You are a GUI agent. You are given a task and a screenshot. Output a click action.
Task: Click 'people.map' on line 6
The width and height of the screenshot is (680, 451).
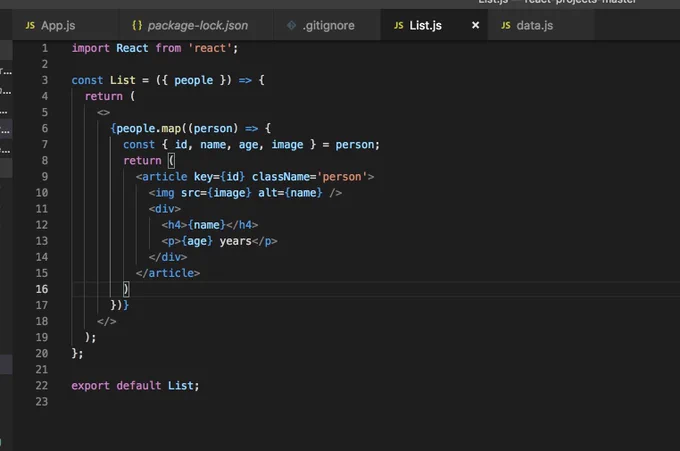148,128
